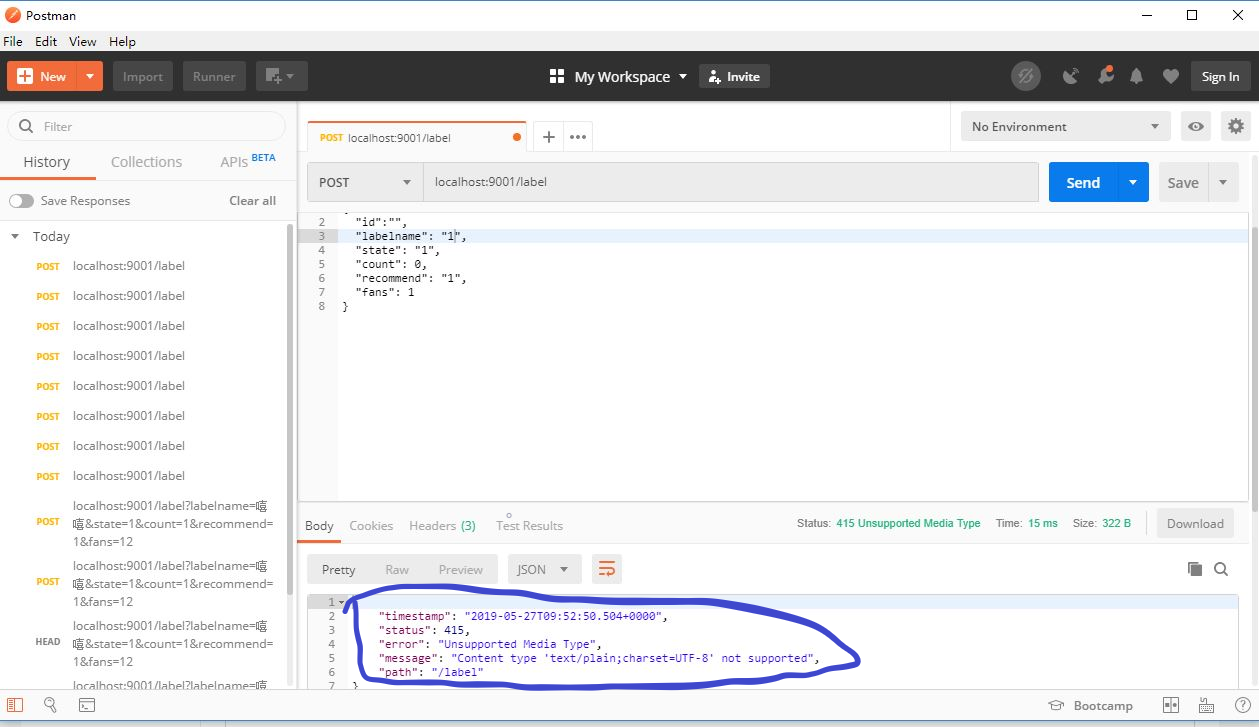
Task: Open the POST method dropdown
Action: point(365,182)
